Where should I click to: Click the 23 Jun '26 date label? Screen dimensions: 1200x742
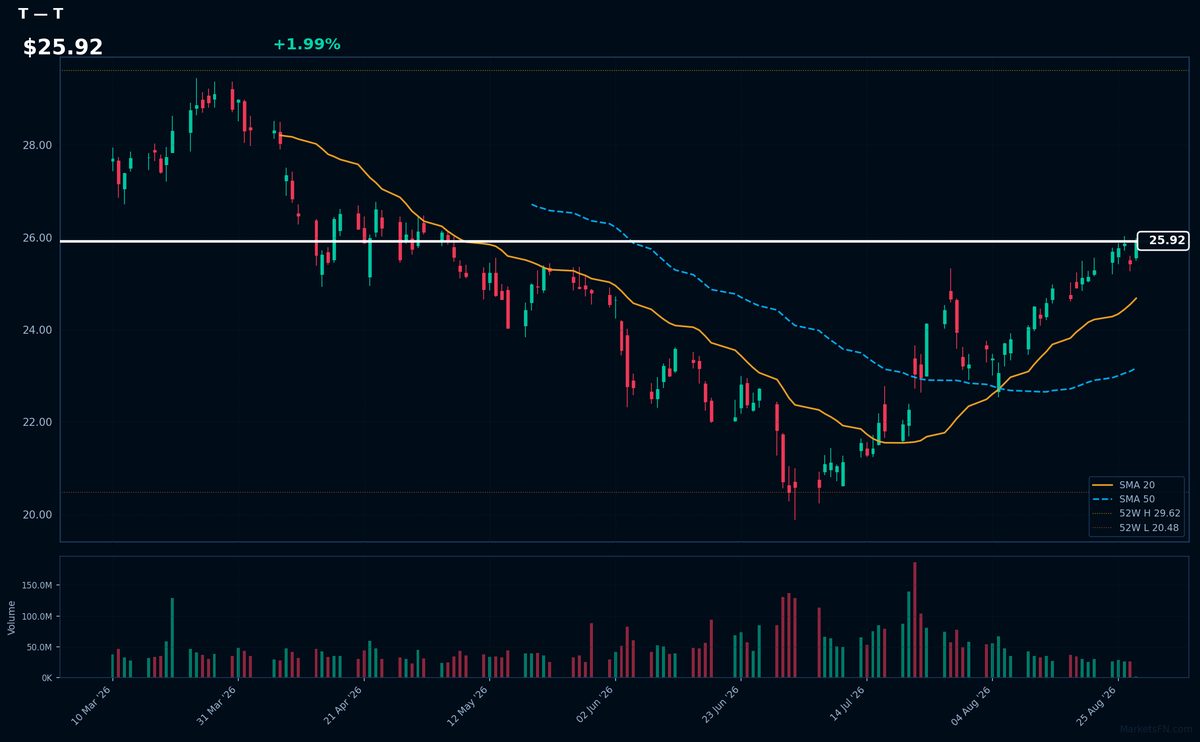[718, 705]
